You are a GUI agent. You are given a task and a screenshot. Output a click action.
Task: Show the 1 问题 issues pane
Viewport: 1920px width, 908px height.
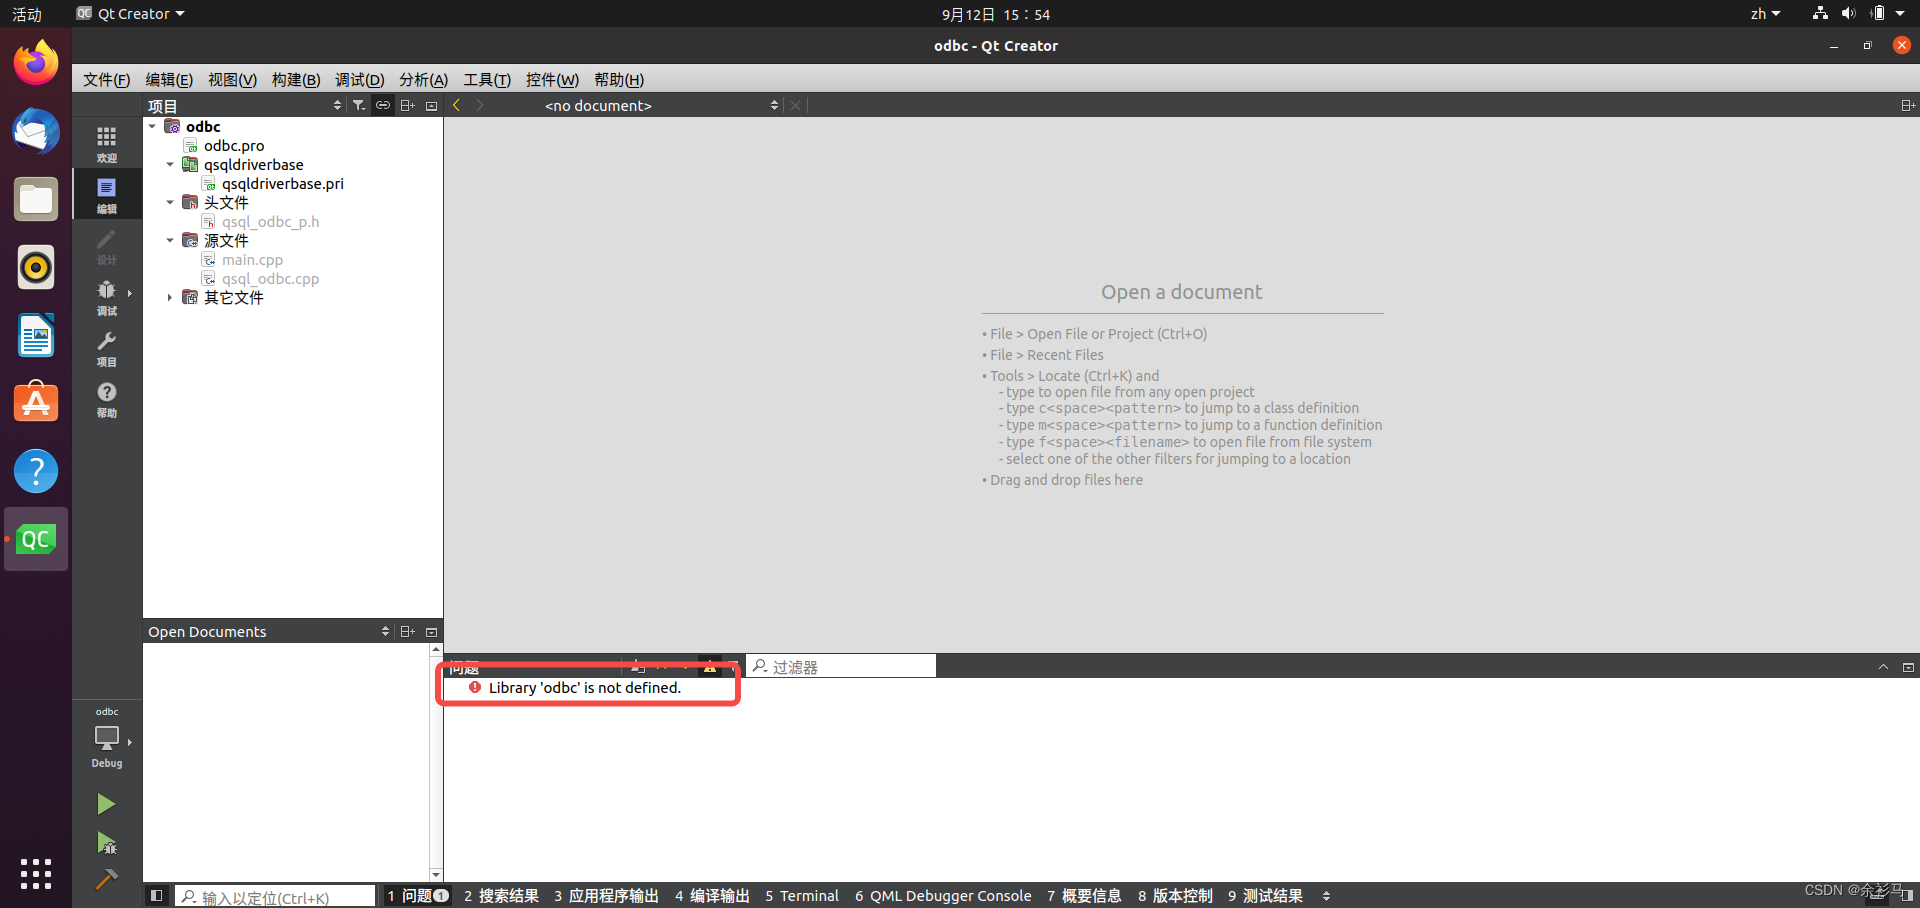pyautogui.click(x=418, y=896)
